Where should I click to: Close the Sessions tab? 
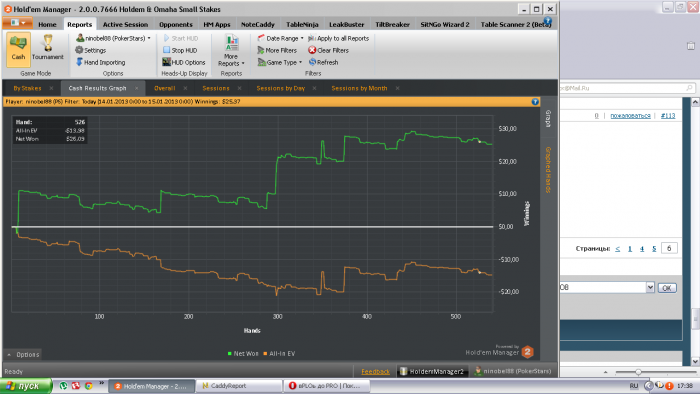pyautogui.click(x=240, y=88)
